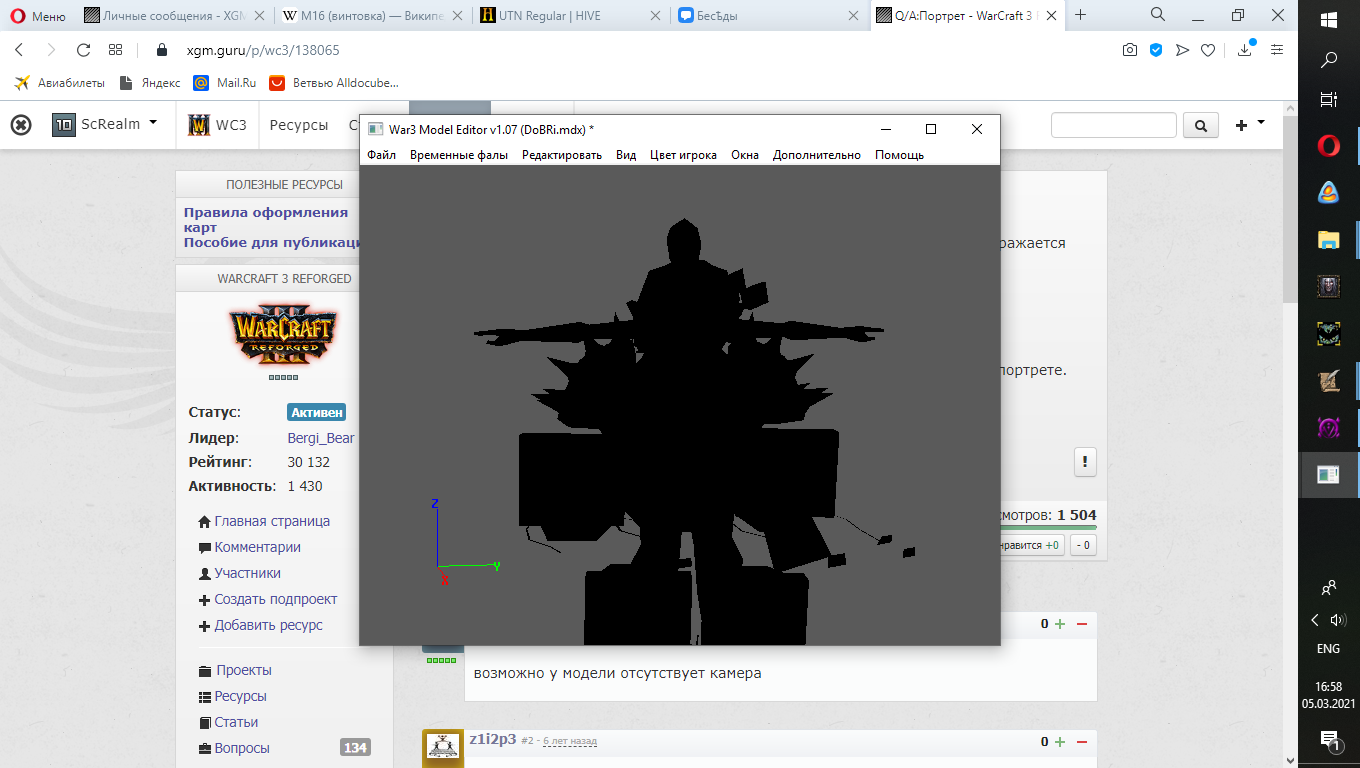Viewport: 1360px width, 768px height.
Task: Open the browser downloads icon
Action: 1245,50
